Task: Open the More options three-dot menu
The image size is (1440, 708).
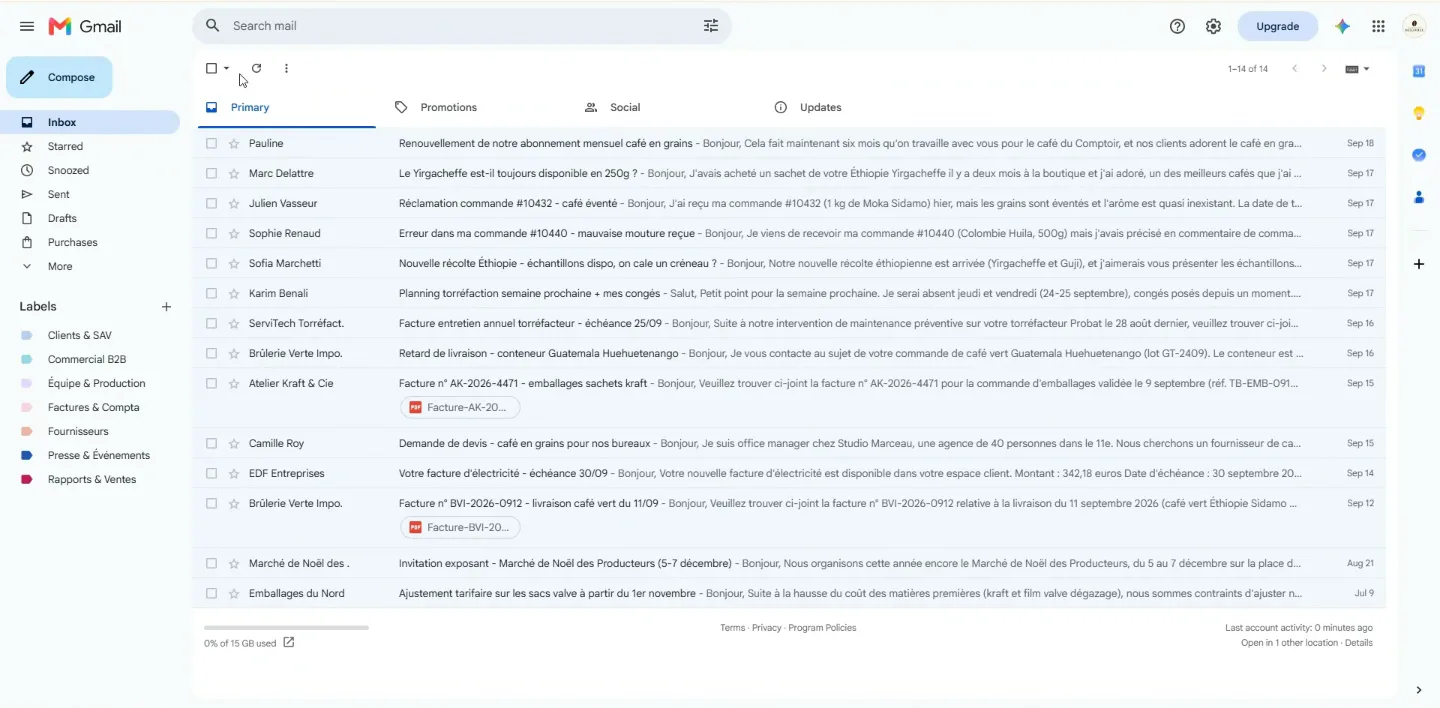Action: 286,68
